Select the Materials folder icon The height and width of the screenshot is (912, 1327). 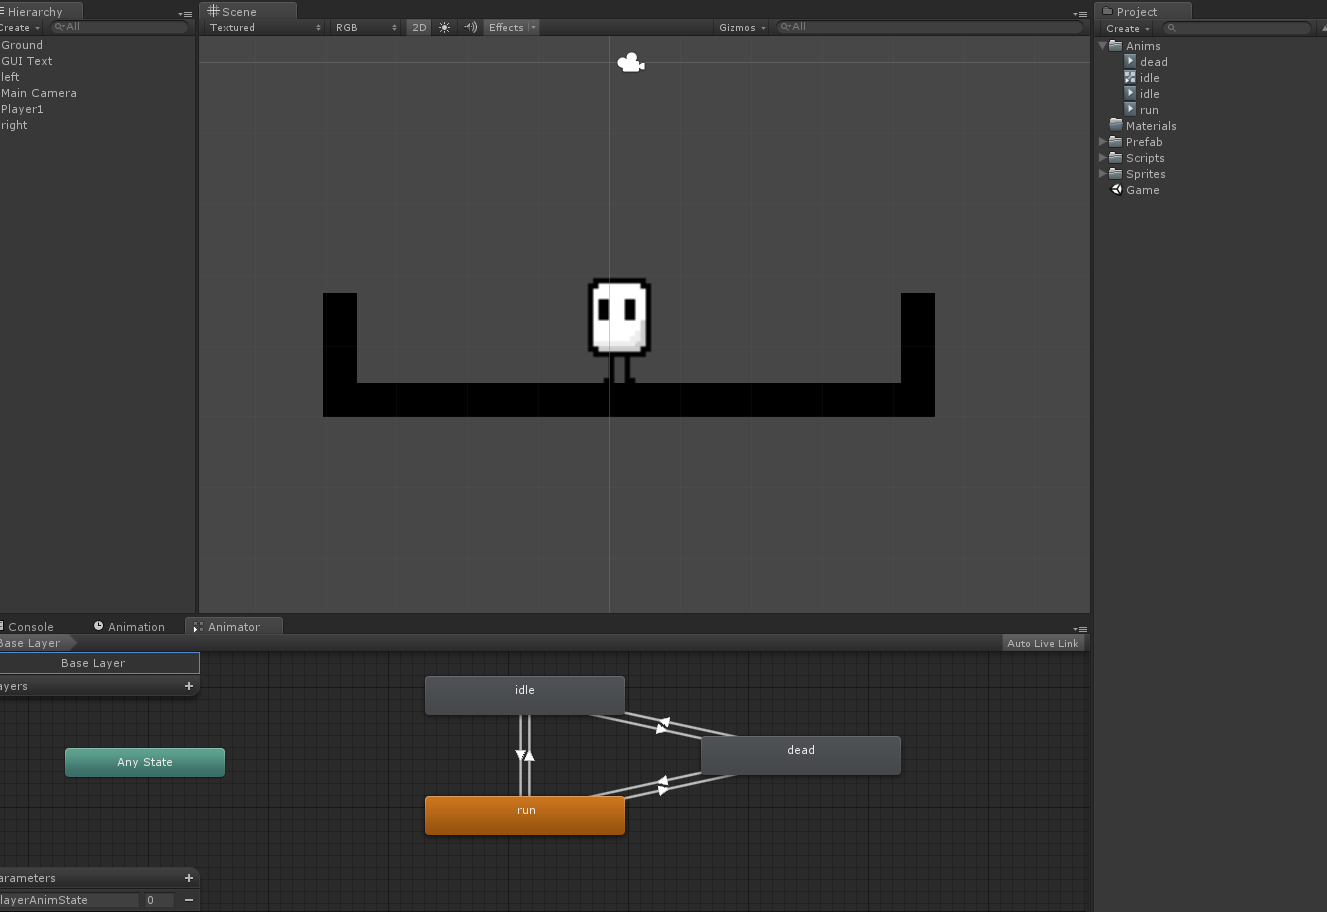click(x=1116, y=125)
